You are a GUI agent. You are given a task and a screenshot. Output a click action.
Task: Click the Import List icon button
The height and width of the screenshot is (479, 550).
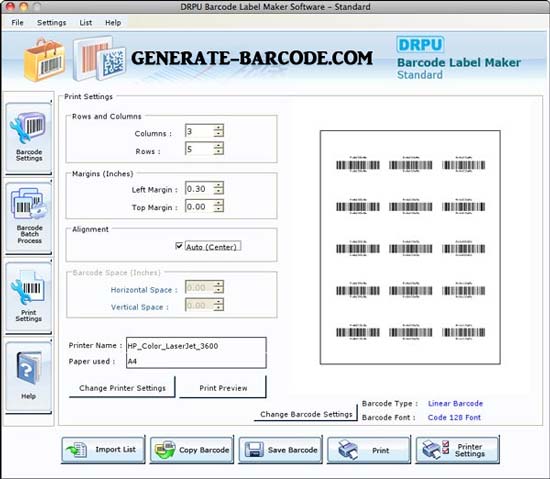(x=103, y=449)
